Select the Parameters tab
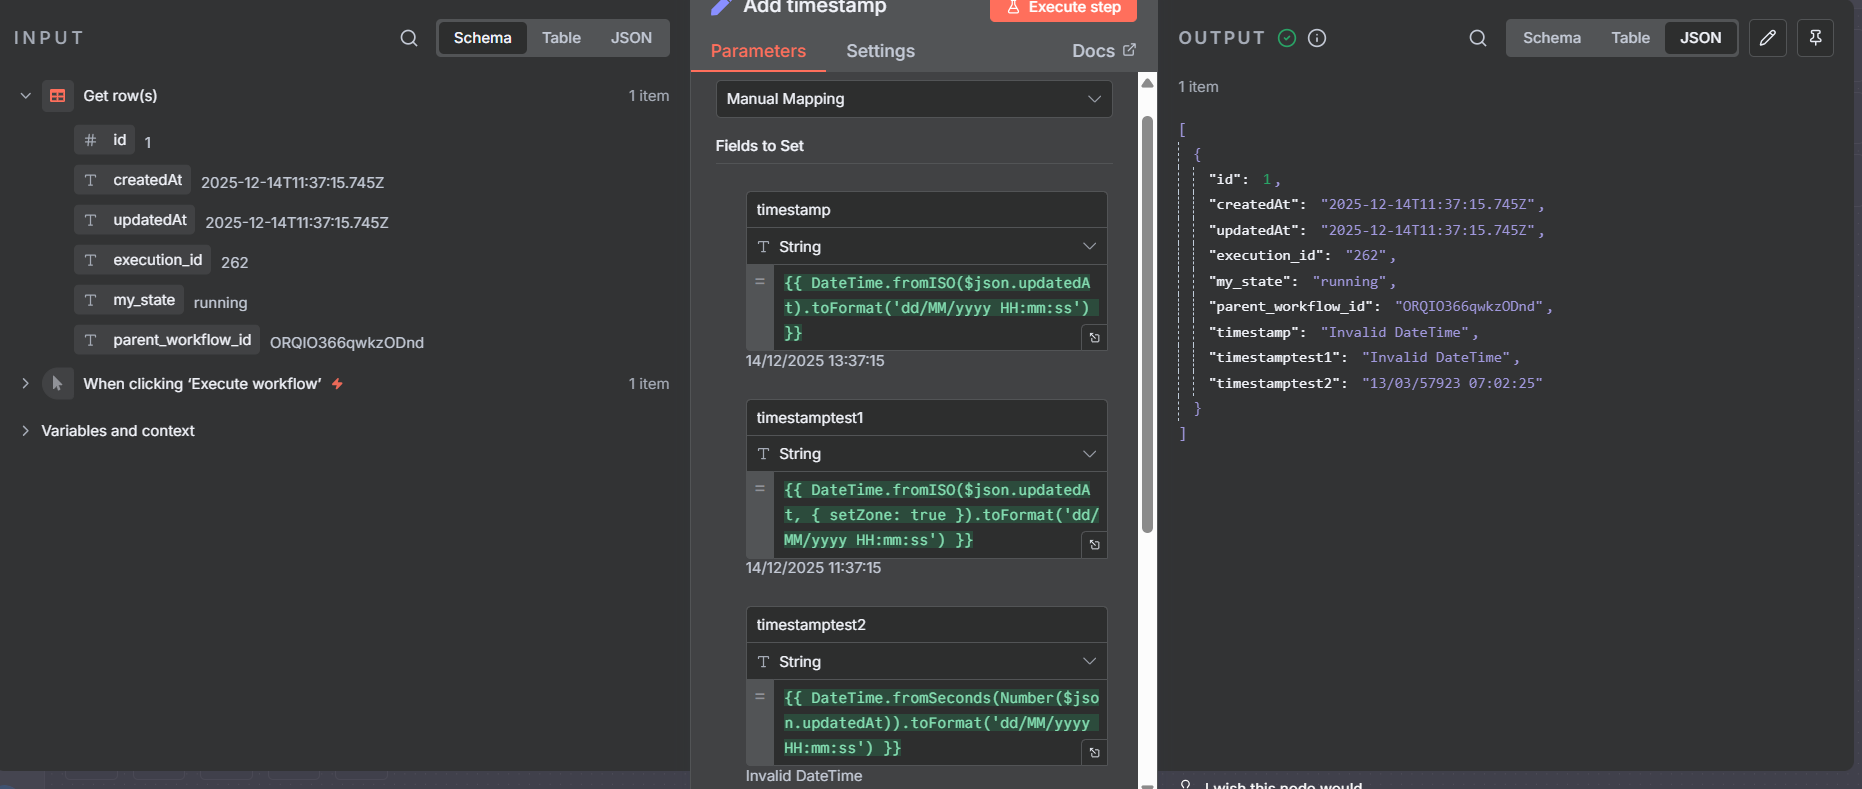This screenshot has height=789, width=1862. pos(758,51)
